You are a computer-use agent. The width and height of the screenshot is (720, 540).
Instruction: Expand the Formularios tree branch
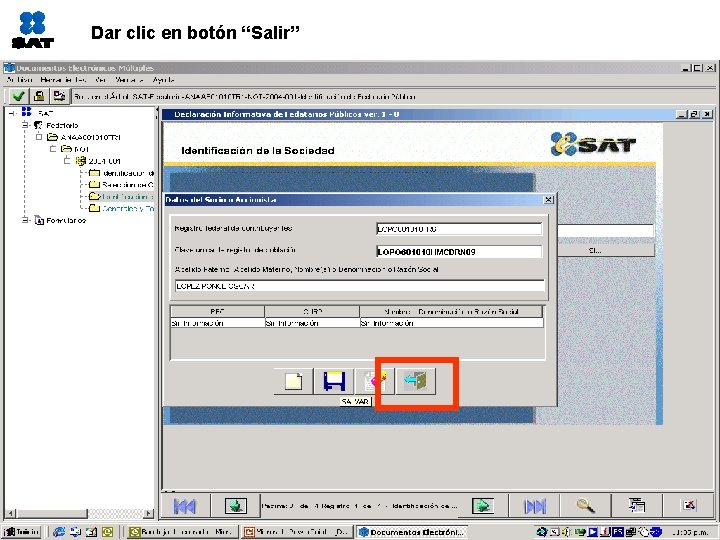(x=25, y=220)
